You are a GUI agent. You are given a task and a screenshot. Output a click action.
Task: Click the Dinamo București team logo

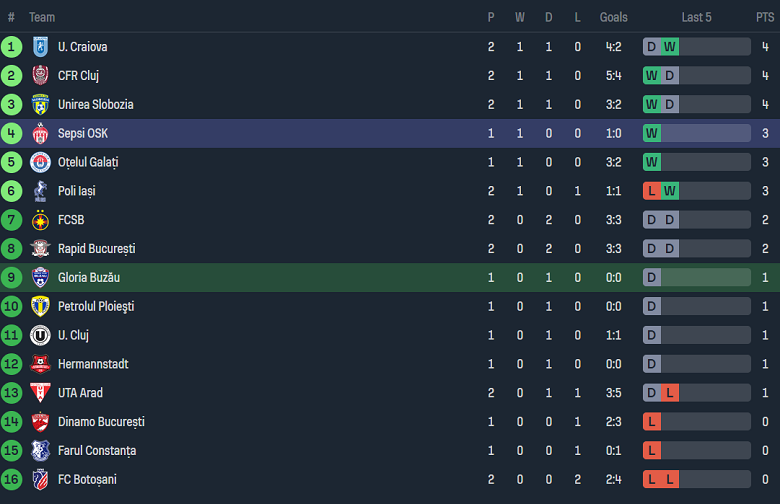point(40,422)
